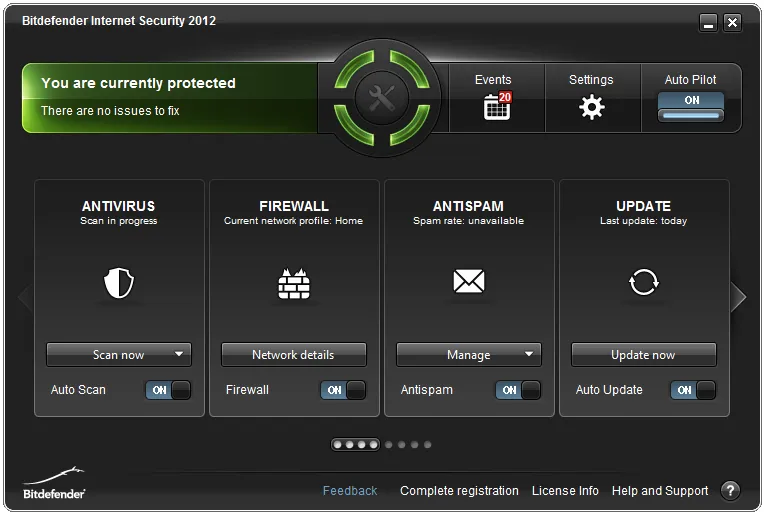The height and width of the screenshot is (514, 764).
Task: Expand the Scan now dropdown arrow
Action: click(179, 354)
